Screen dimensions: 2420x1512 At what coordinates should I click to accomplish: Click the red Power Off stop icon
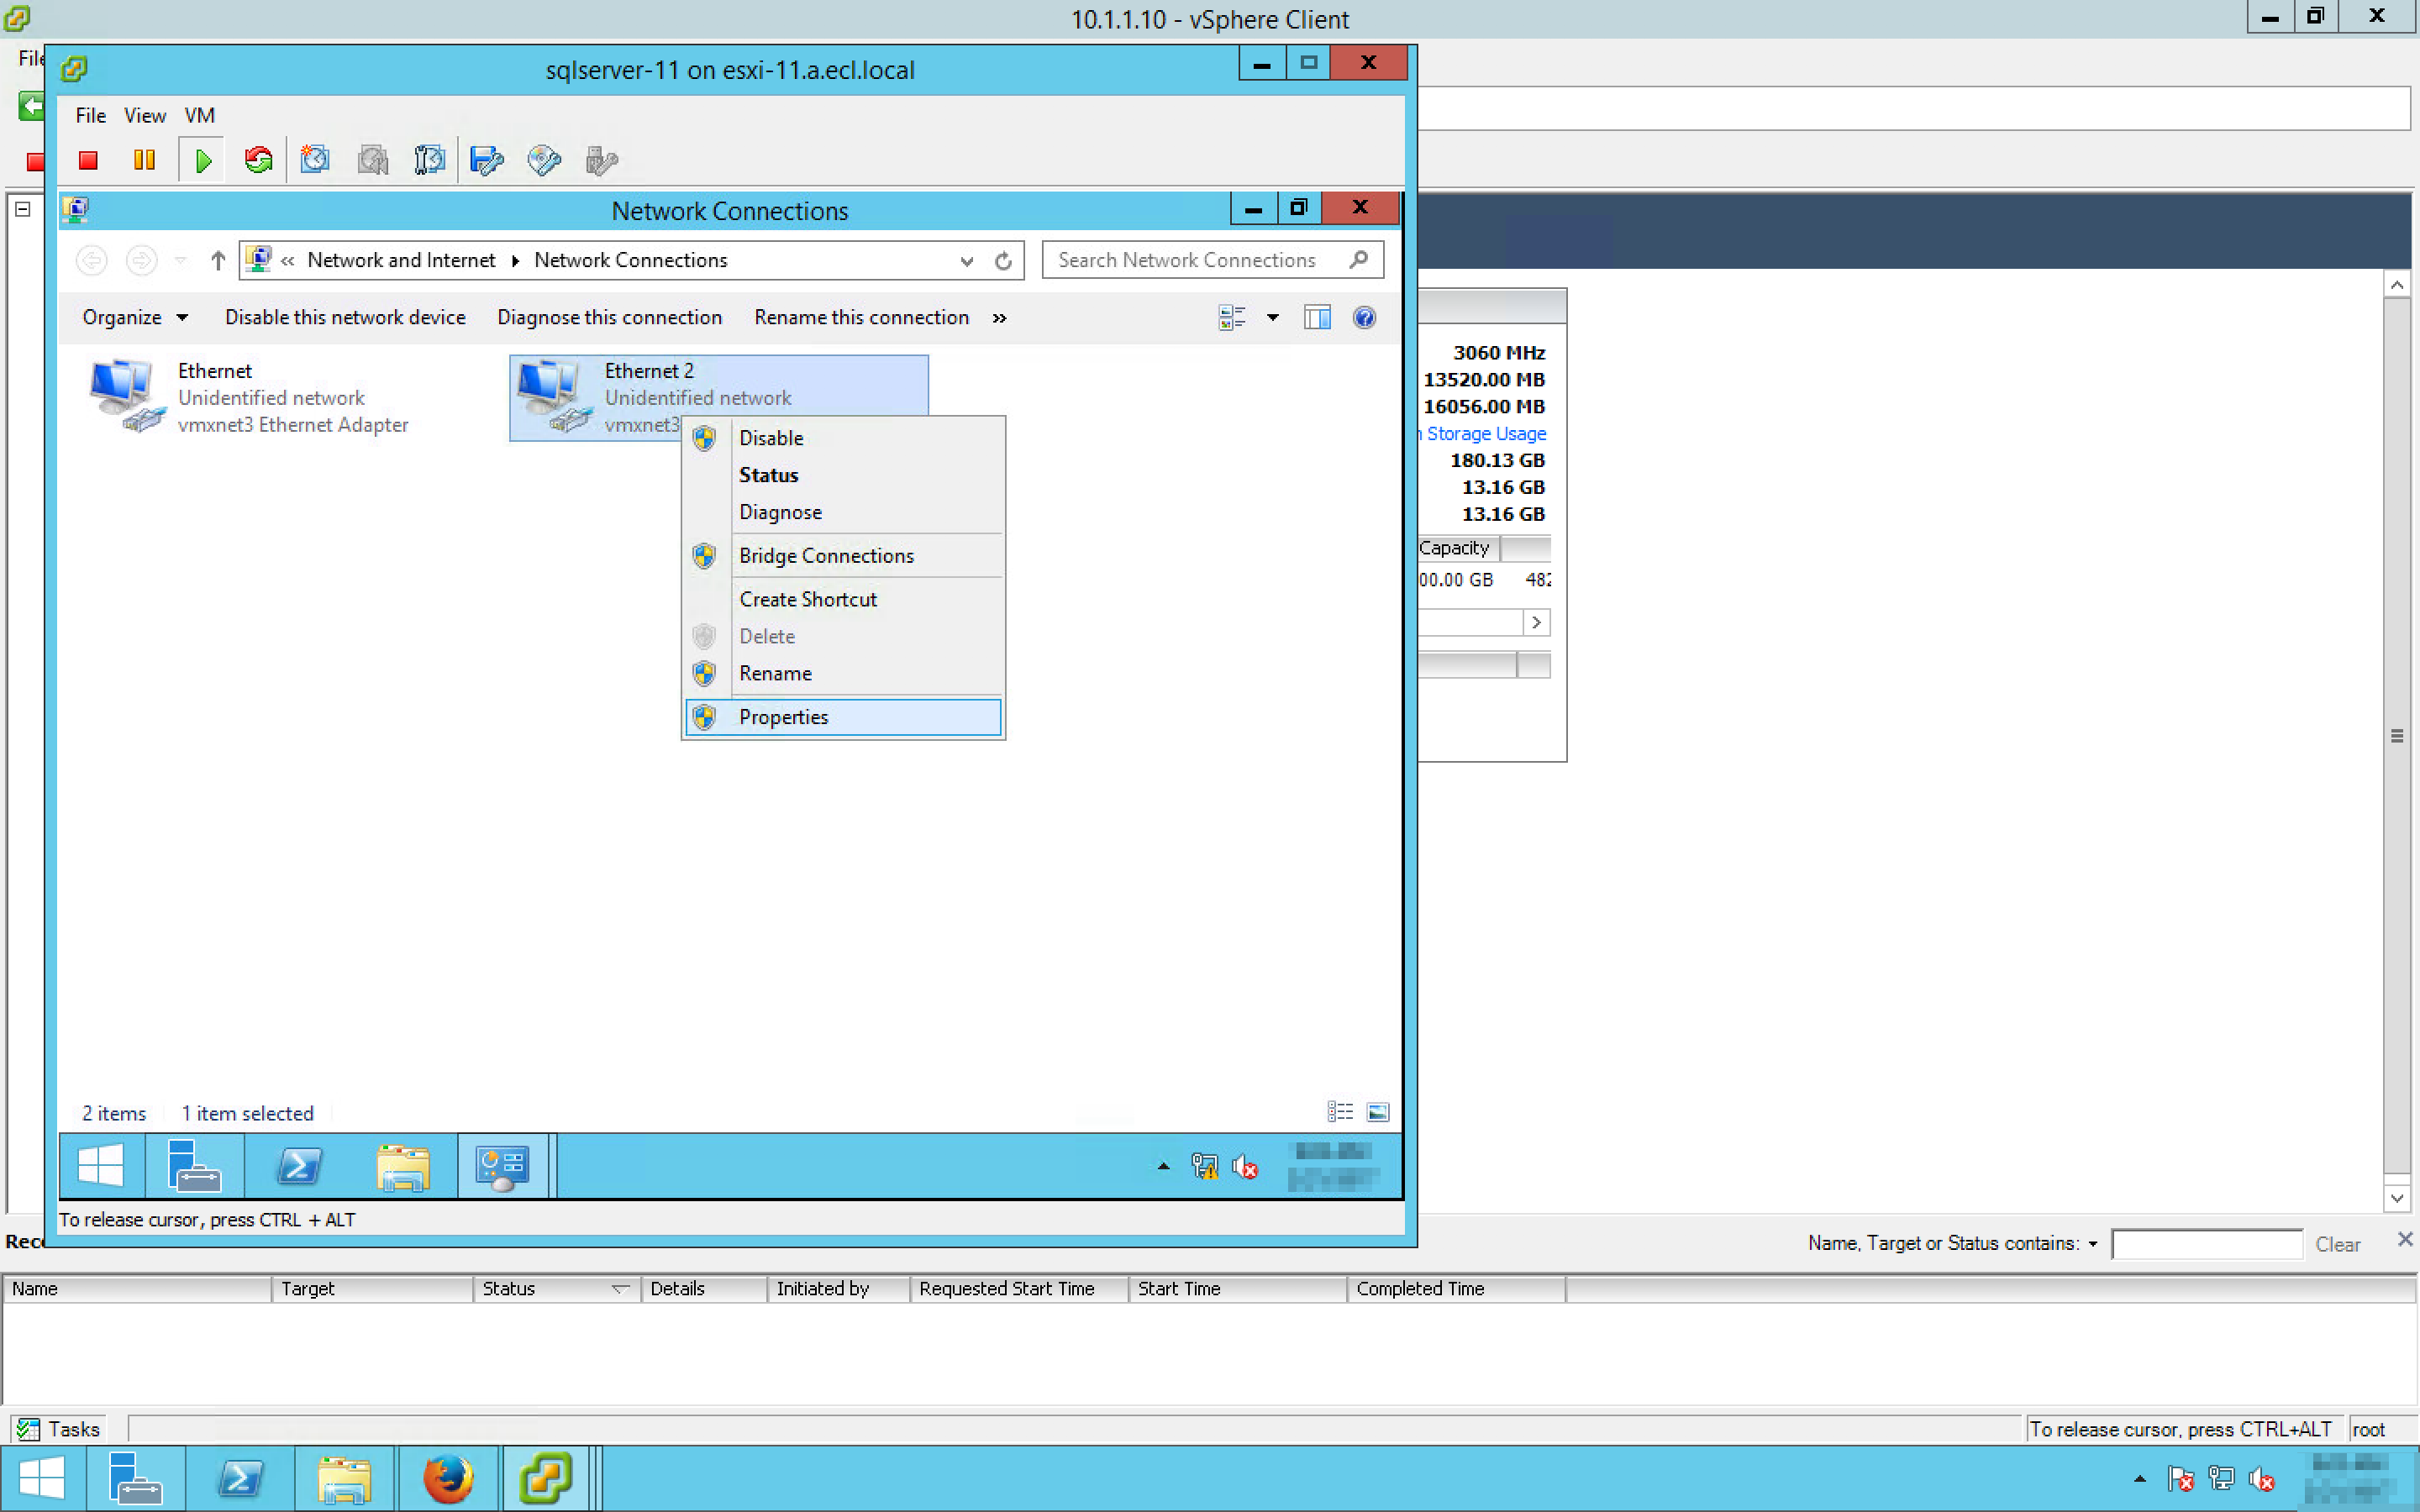click(88, 160)
